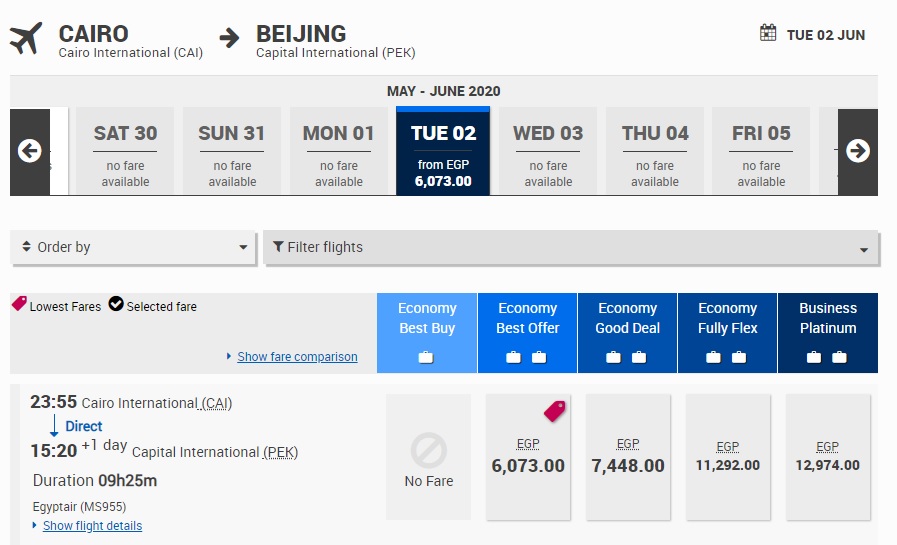This screenshot has height=545, width=897.
Task: Choose the EGP 12,974.00 Business Platinum fare
Action: point(827,457)
